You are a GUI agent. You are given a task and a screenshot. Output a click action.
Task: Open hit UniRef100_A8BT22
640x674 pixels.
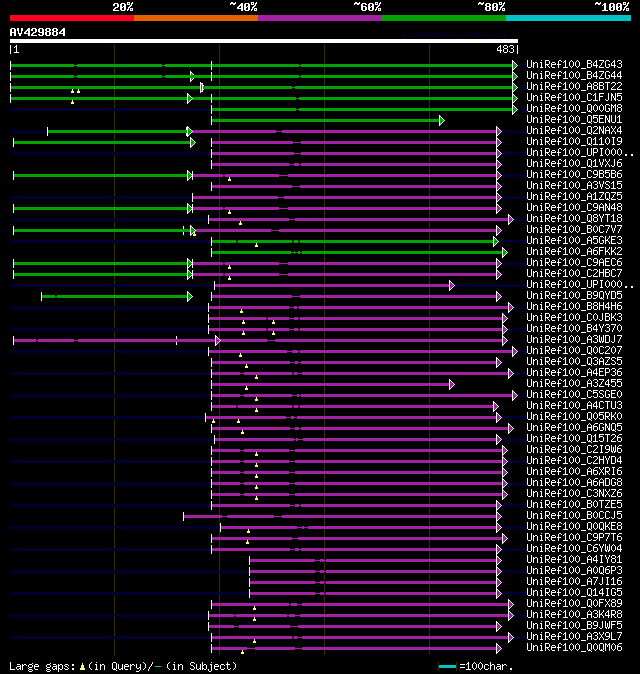click(x=574, y=86)
